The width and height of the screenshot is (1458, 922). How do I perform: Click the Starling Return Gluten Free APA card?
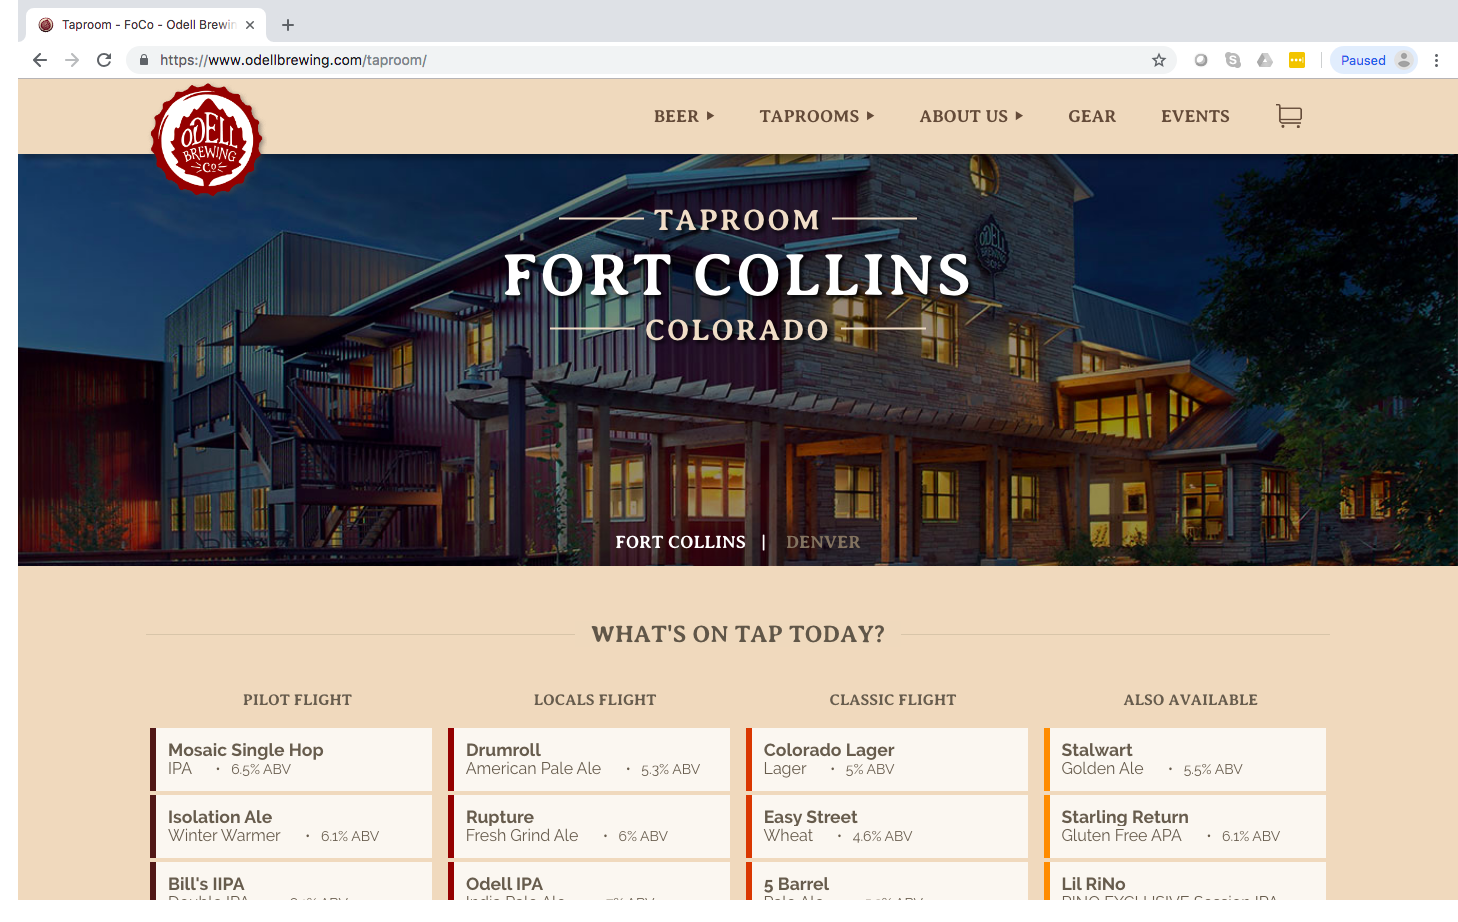pyautogui.click(x=1185, y=826)
